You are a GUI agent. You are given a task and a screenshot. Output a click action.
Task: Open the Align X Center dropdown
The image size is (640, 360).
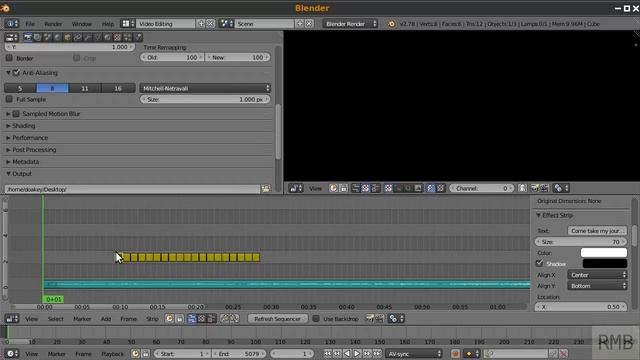pos(597,275)
